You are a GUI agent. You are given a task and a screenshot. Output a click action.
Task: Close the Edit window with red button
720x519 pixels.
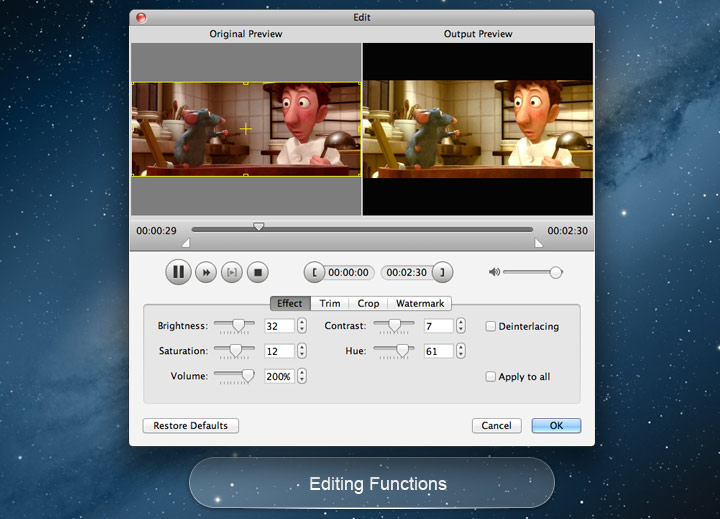[x=141, y=18]
